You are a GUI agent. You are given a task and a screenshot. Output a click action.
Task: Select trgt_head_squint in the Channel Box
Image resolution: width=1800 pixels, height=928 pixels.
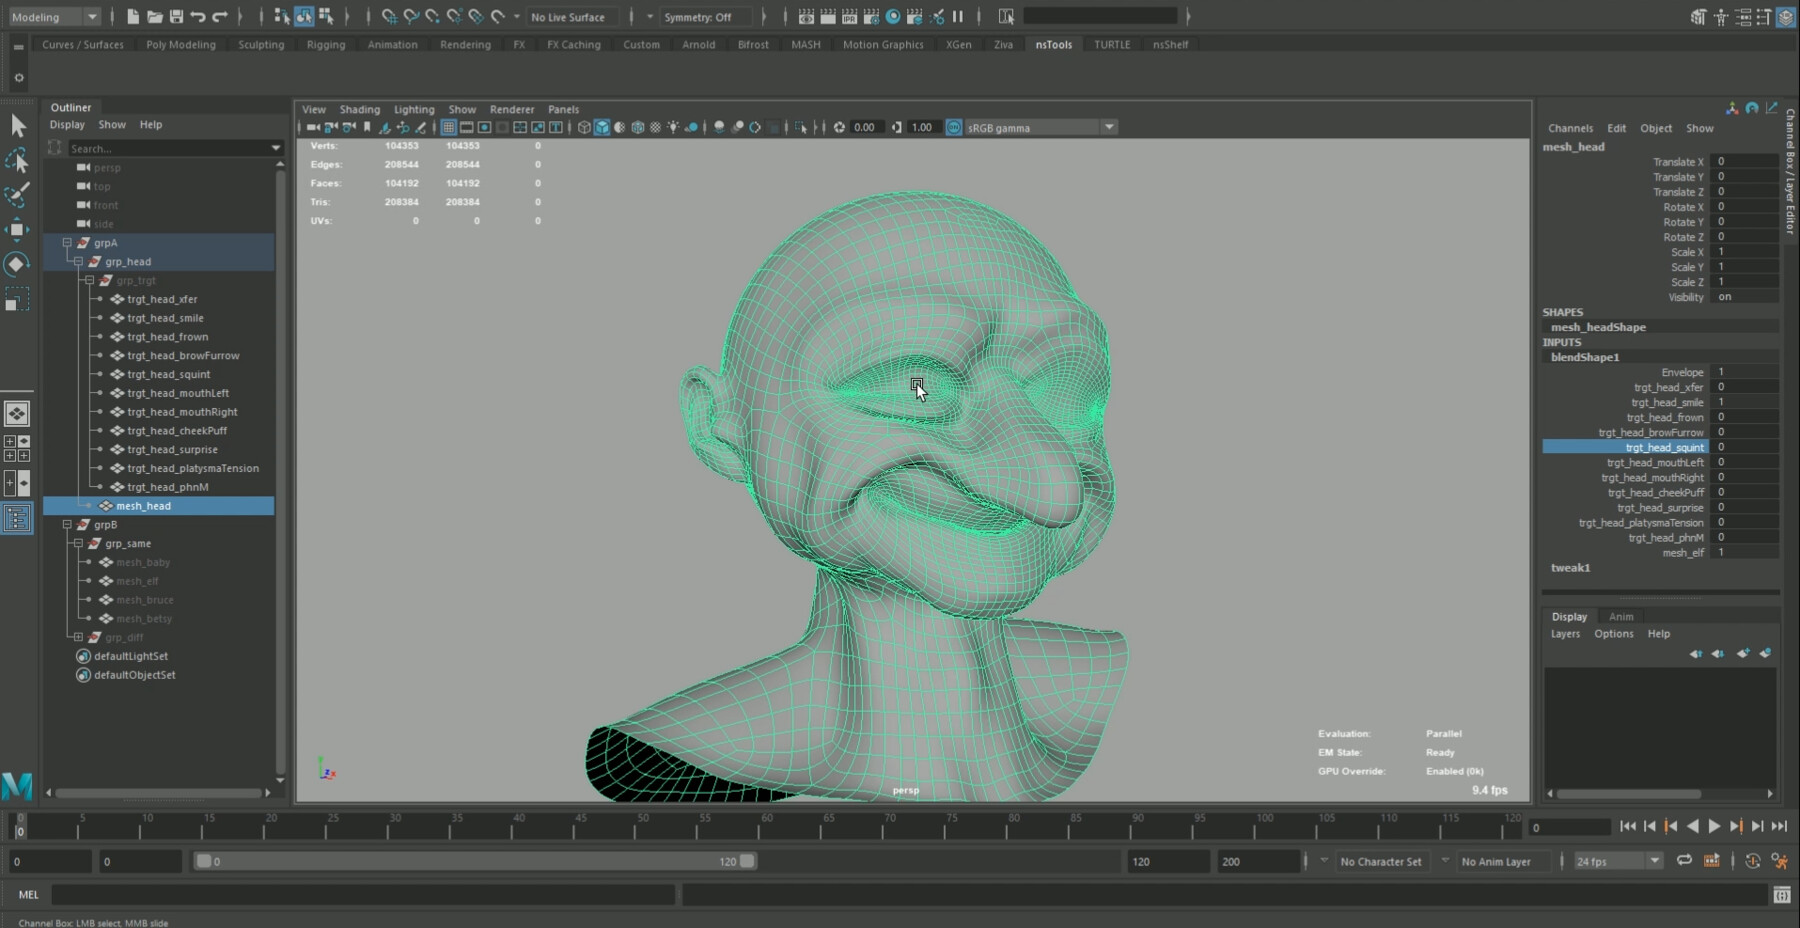coord(1663,447)
